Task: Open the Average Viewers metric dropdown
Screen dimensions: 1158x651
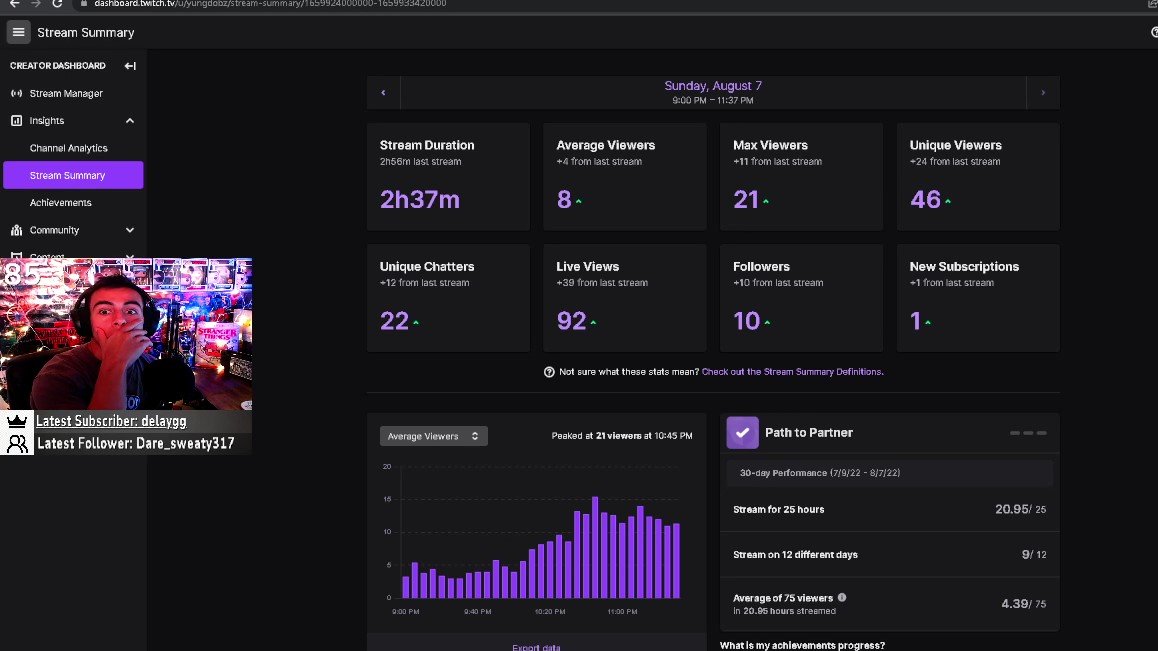Action: pos(433,435)
